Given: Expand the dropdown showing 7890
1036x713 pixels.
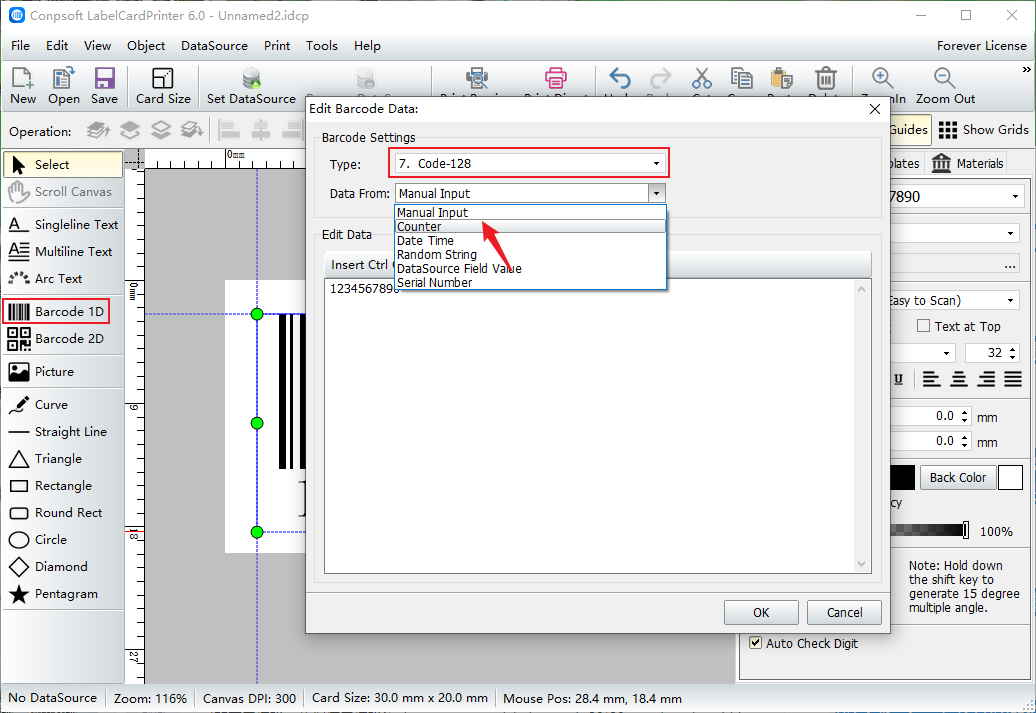Looking at the screenshot, I should point(1015,196).
